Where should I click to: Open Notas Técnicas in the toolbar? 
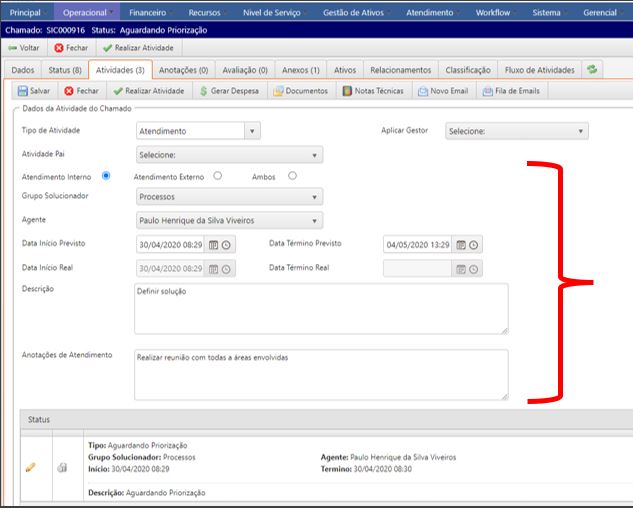point(347,91)
